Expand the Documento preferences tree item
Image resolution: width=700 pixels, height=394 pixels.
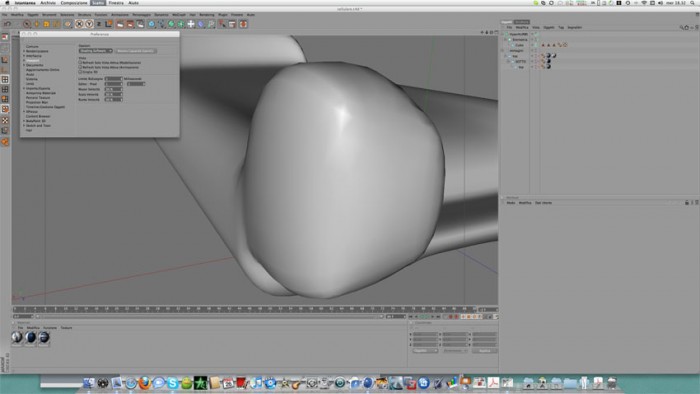pyautogui.click(x=24, y=65)
